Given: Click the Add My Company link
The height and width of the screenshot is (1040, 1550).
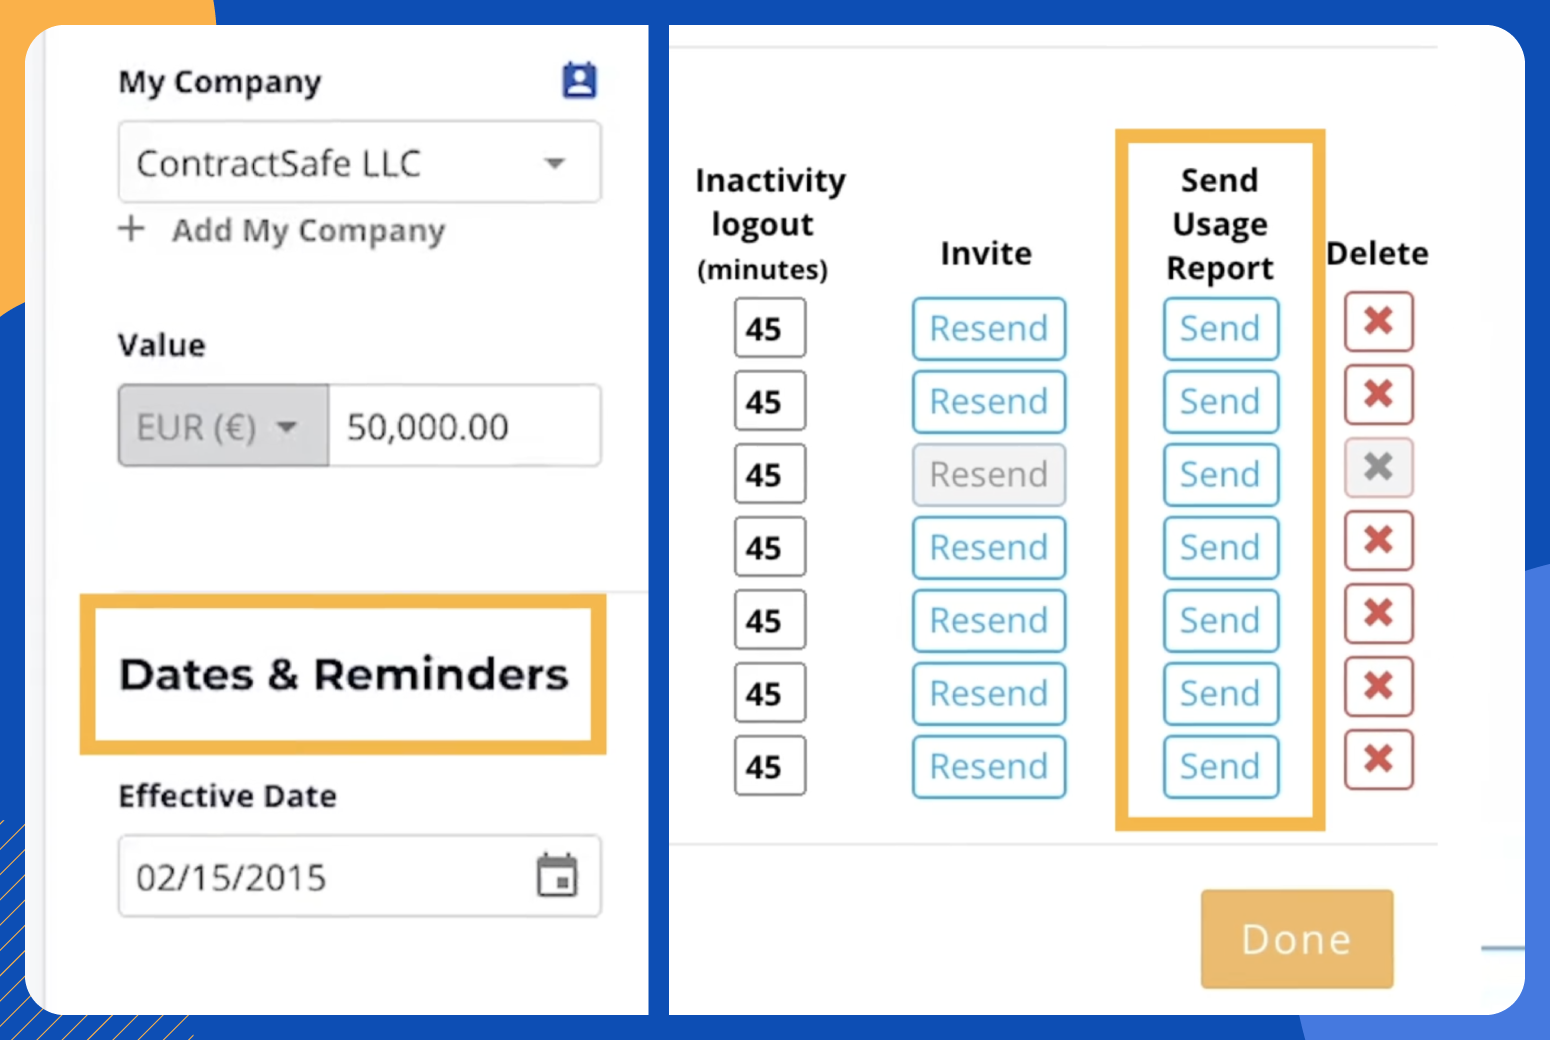Looking at the screenshot, I should click(308, 230).
